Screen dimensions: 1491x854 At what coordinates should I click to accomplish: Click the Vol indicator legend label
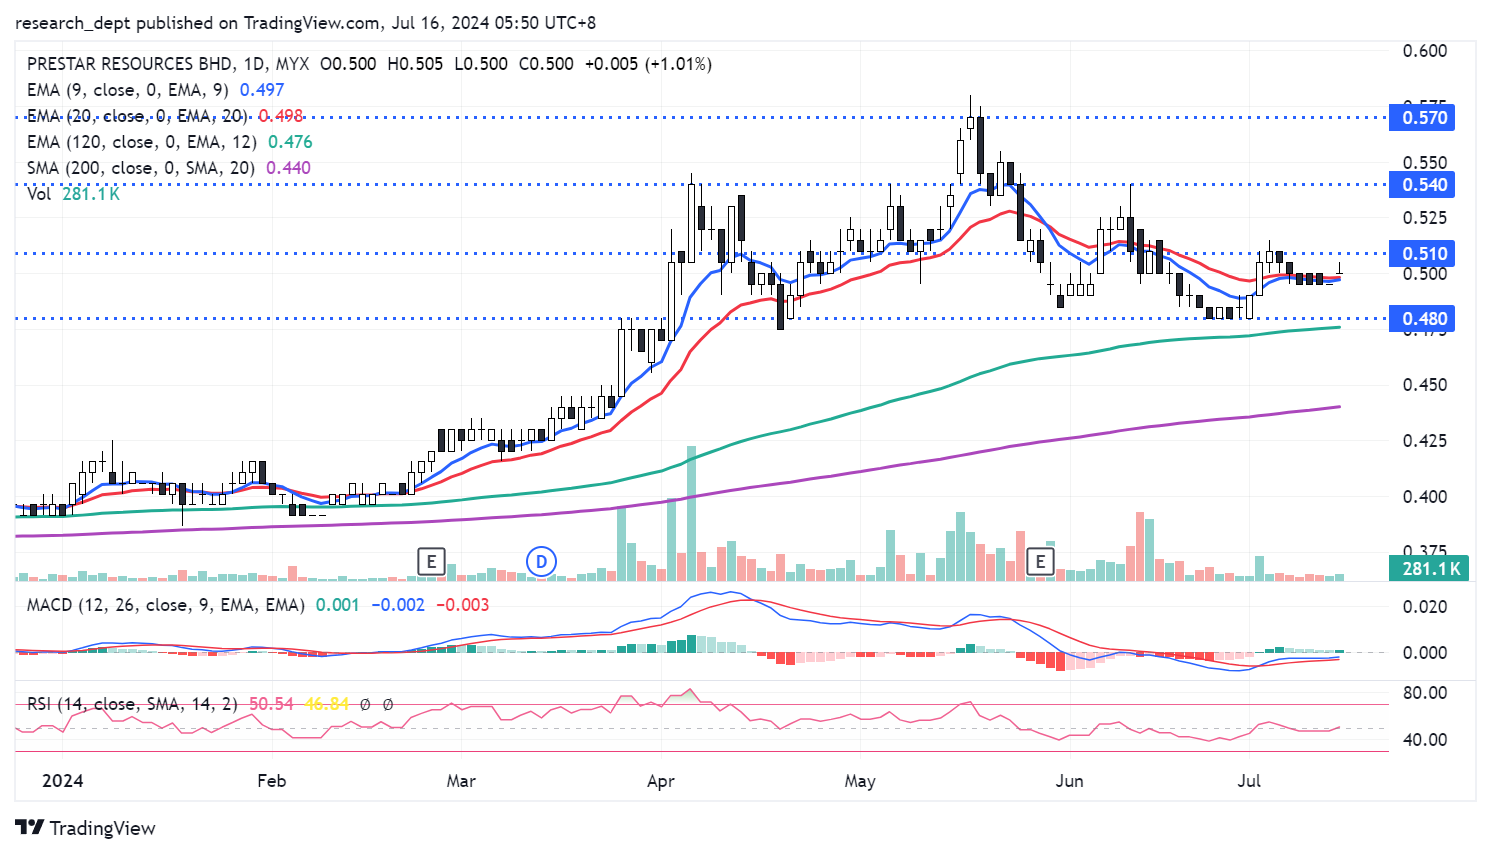tap(39, 194)
